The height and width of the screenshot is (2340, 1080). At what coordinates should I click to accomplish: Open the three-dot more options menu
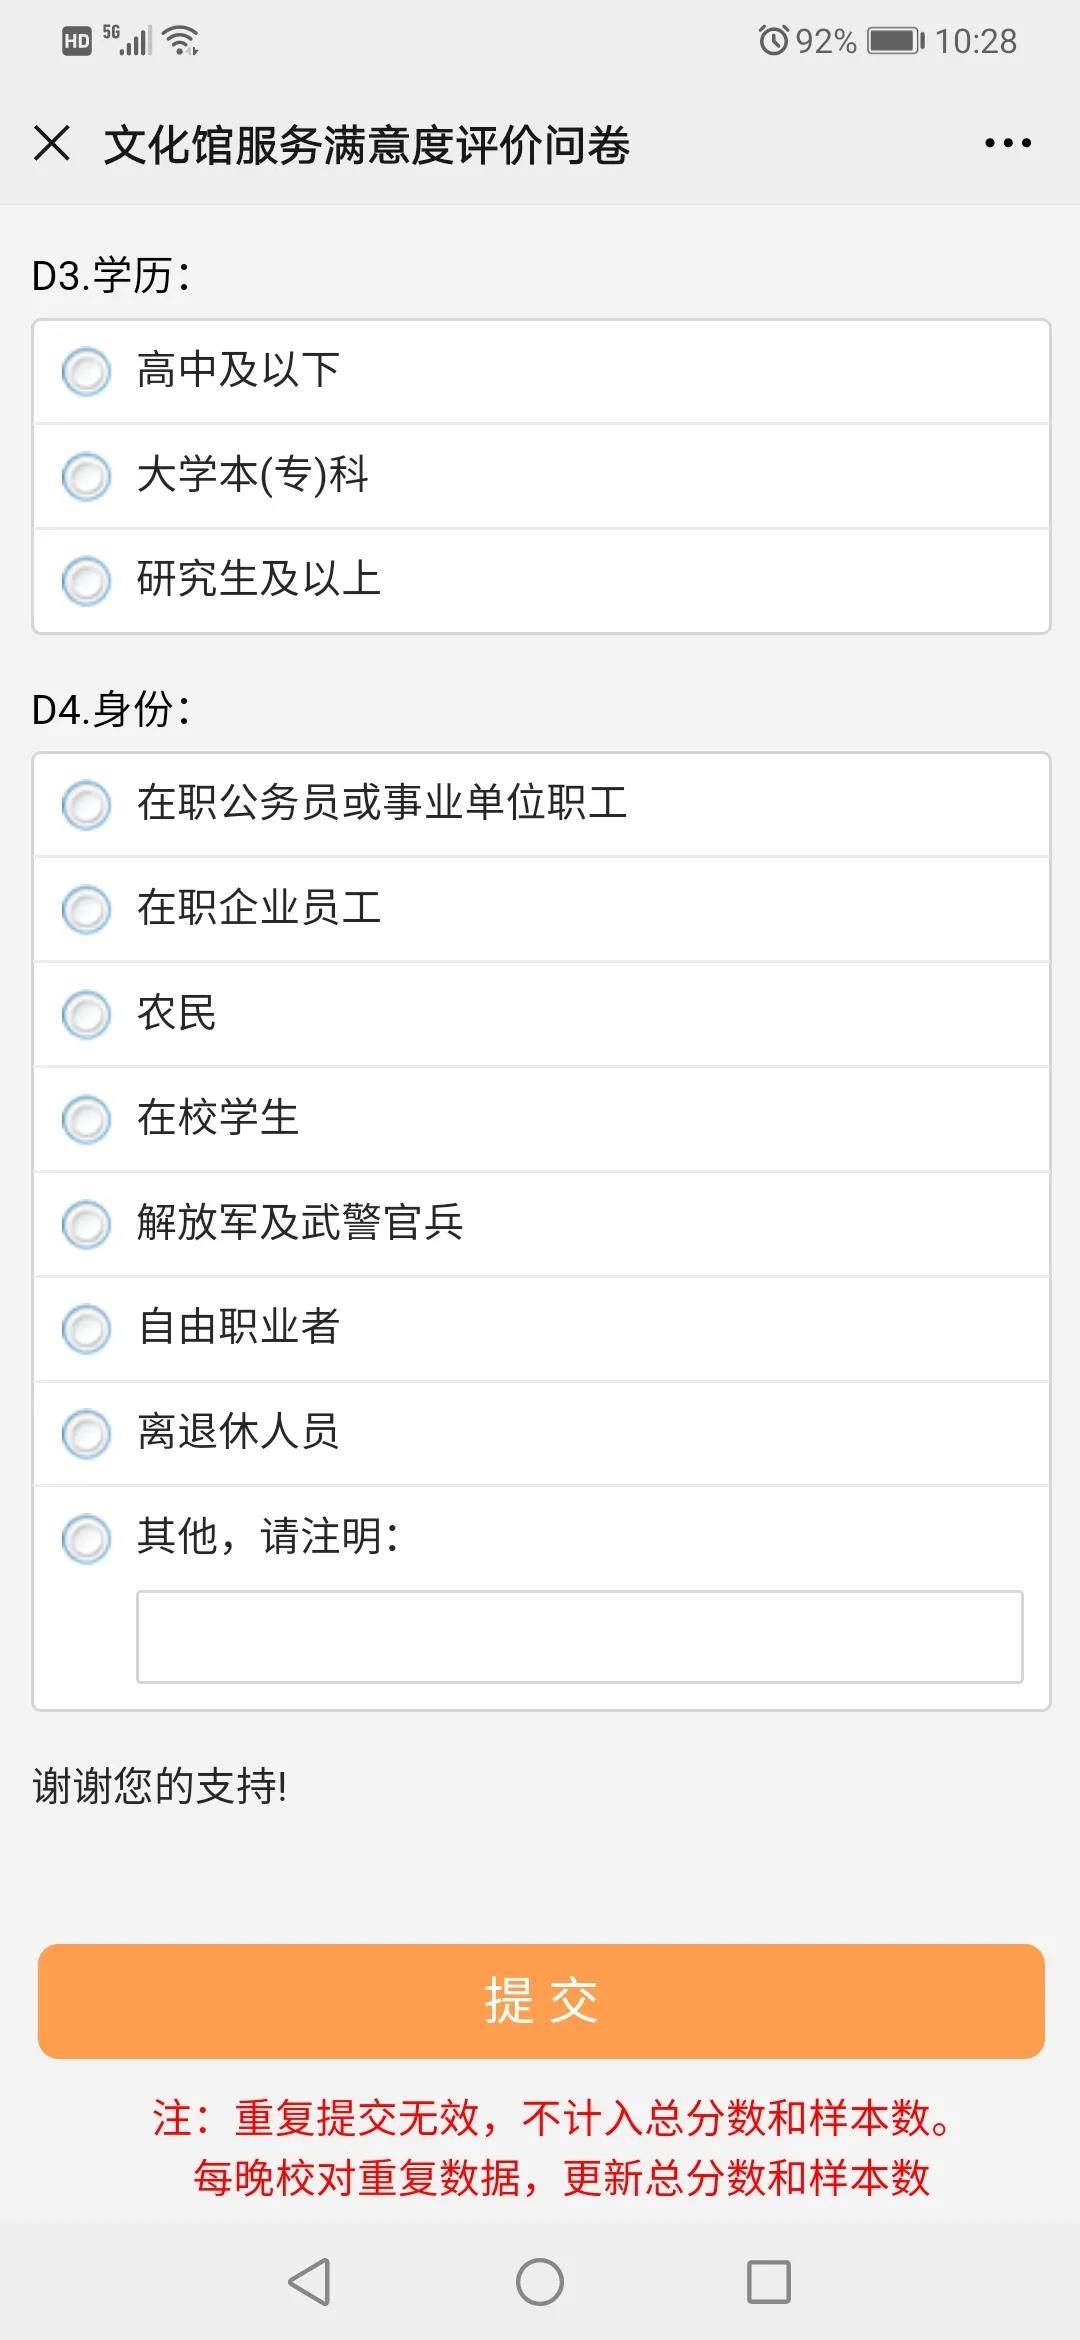click(x=1007, y=143)
